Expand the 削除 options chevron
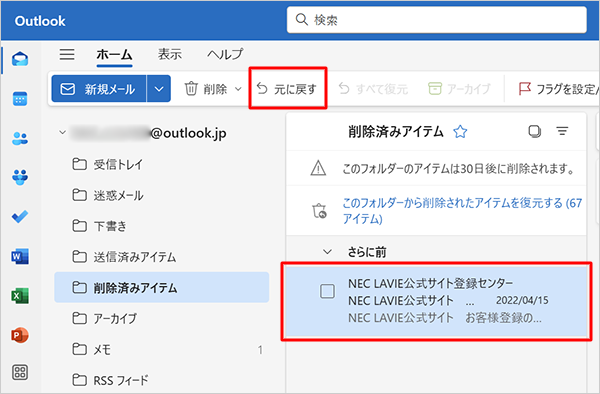Viewport: 600px width, 394px height. [x=238, y=89]
